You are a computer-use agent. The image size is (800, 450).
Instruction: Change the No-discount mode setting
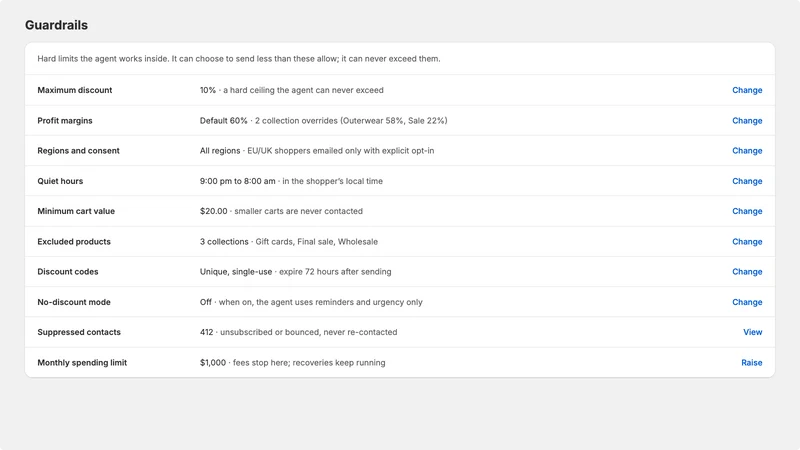coord(747,302)
